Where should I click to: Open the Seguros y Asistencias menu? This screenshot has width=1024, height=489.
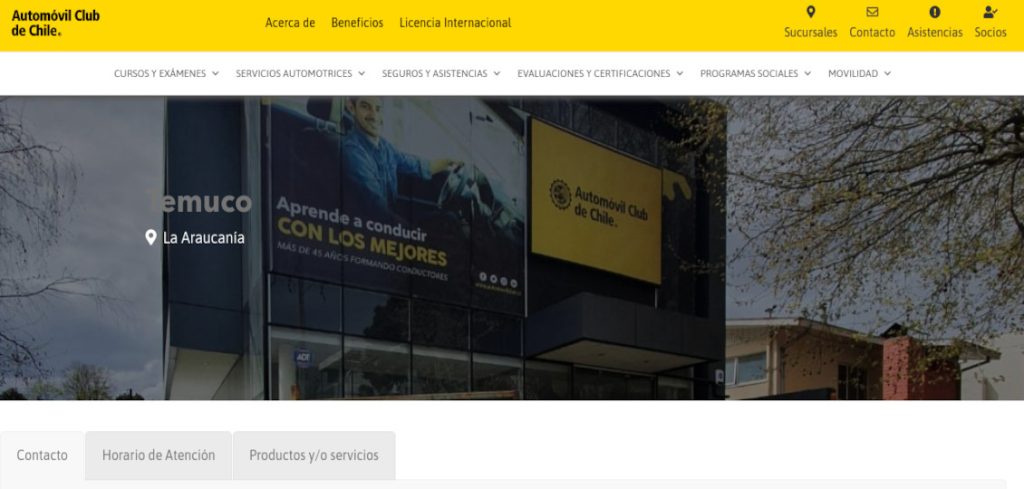(x=441, y=74)
